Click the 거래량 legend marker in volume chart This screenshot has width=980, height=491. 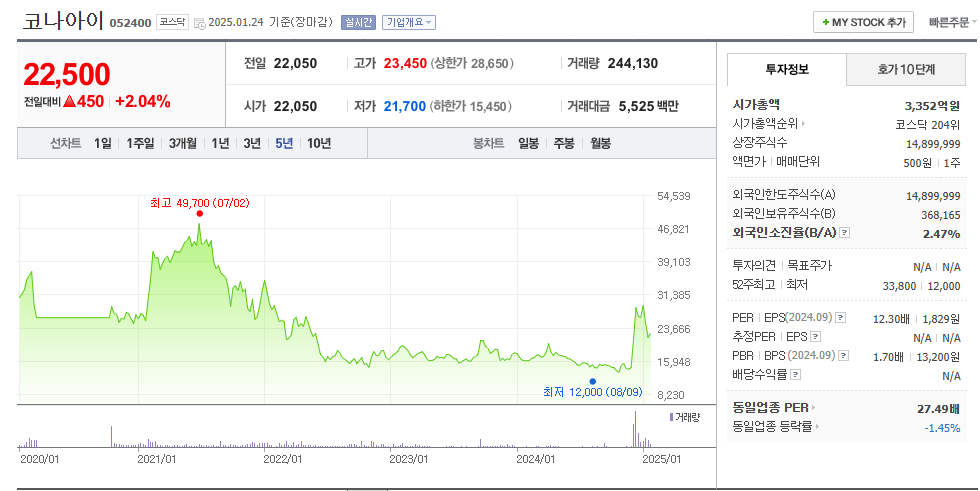pos(671,417)
